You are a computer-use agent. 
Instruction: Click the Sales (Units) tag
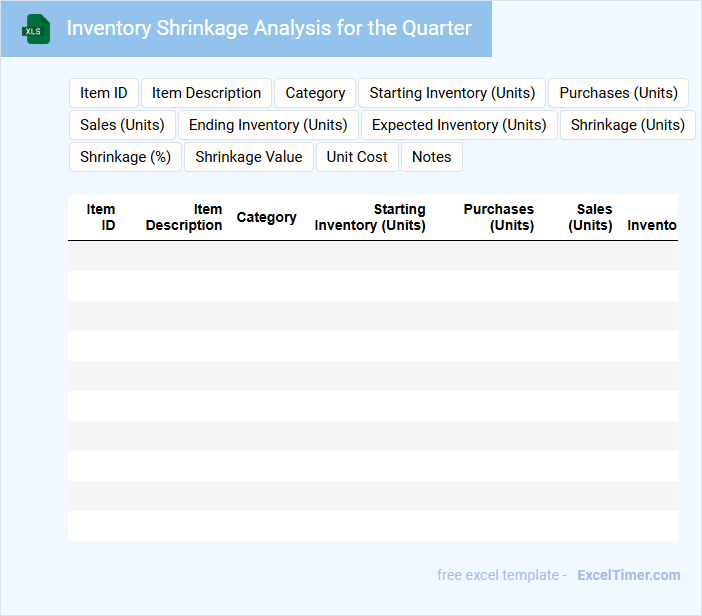click(122, 125)
